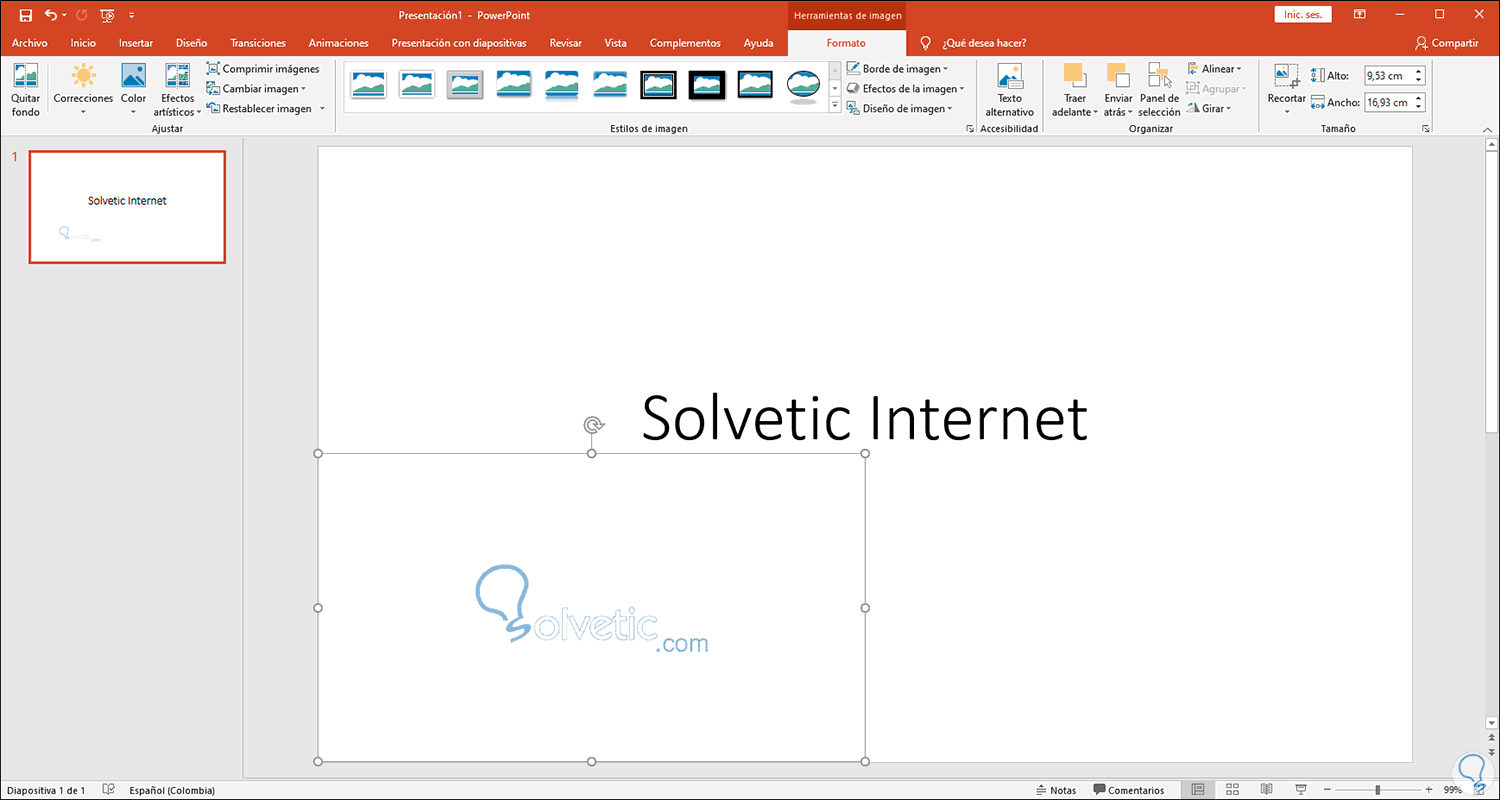Click the zoom out minus button
1500x800 pixels.
tap(1326, 790)
